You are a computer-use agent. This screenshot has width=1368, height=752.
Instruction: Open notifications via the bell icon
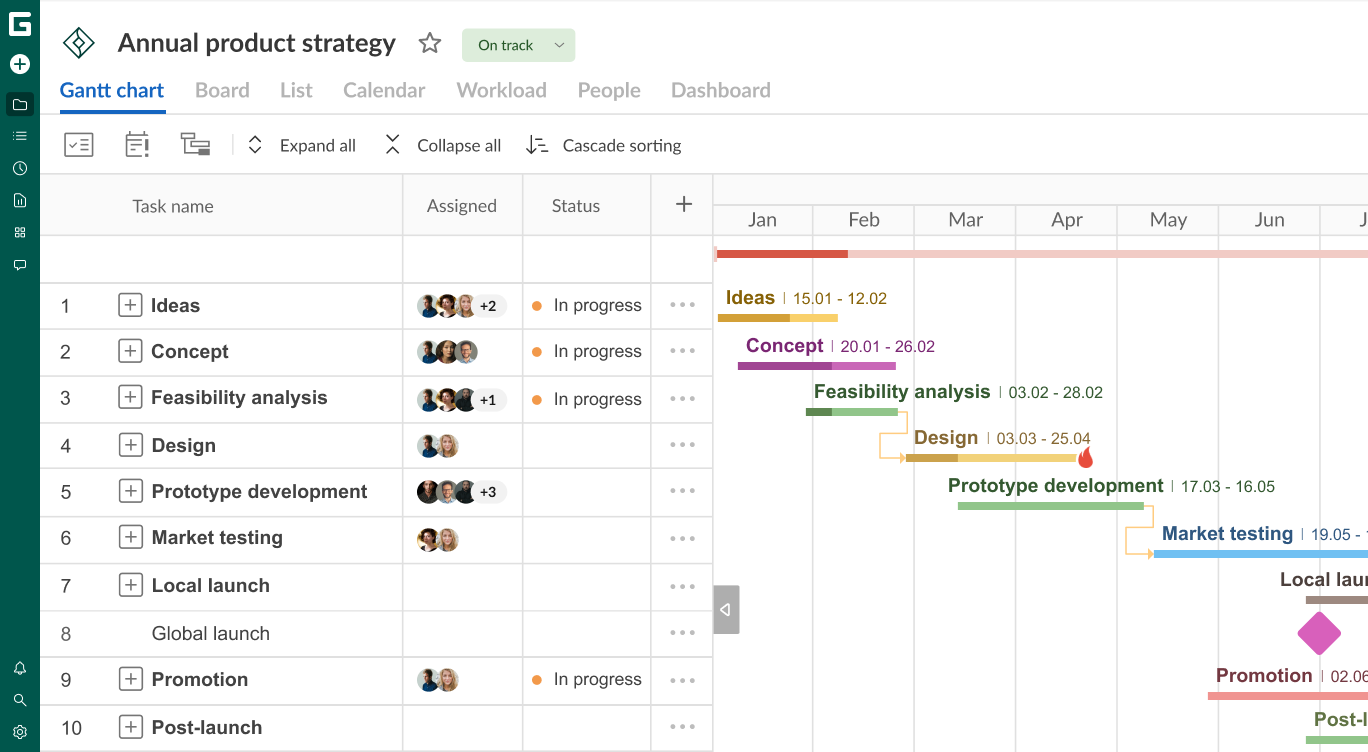tap(19, 666)
